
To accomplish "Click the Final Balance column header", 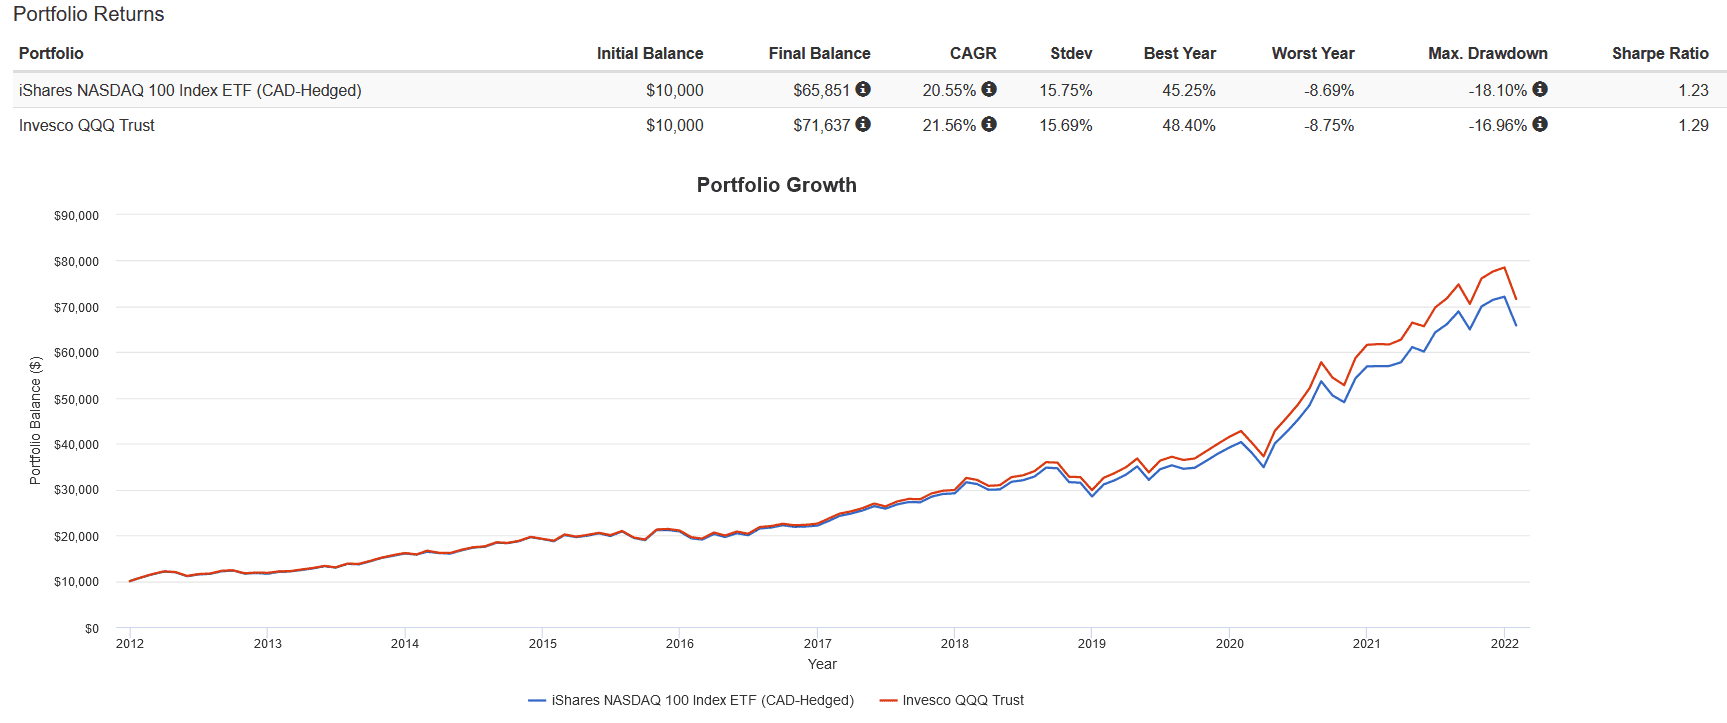I will 819,53.
